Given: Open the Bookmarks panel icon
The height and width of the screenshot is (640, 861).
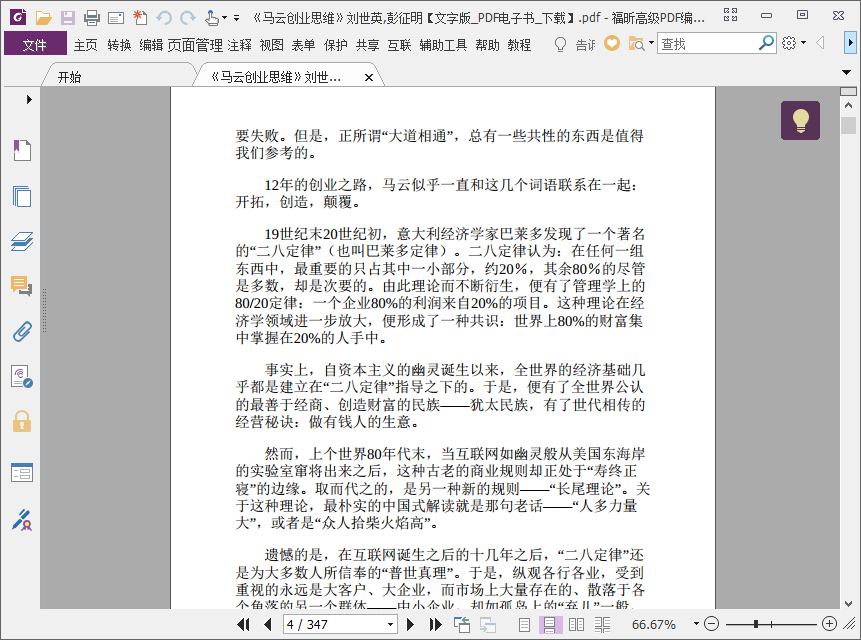Looking at the screenshot, I should (x=22, y=150).
